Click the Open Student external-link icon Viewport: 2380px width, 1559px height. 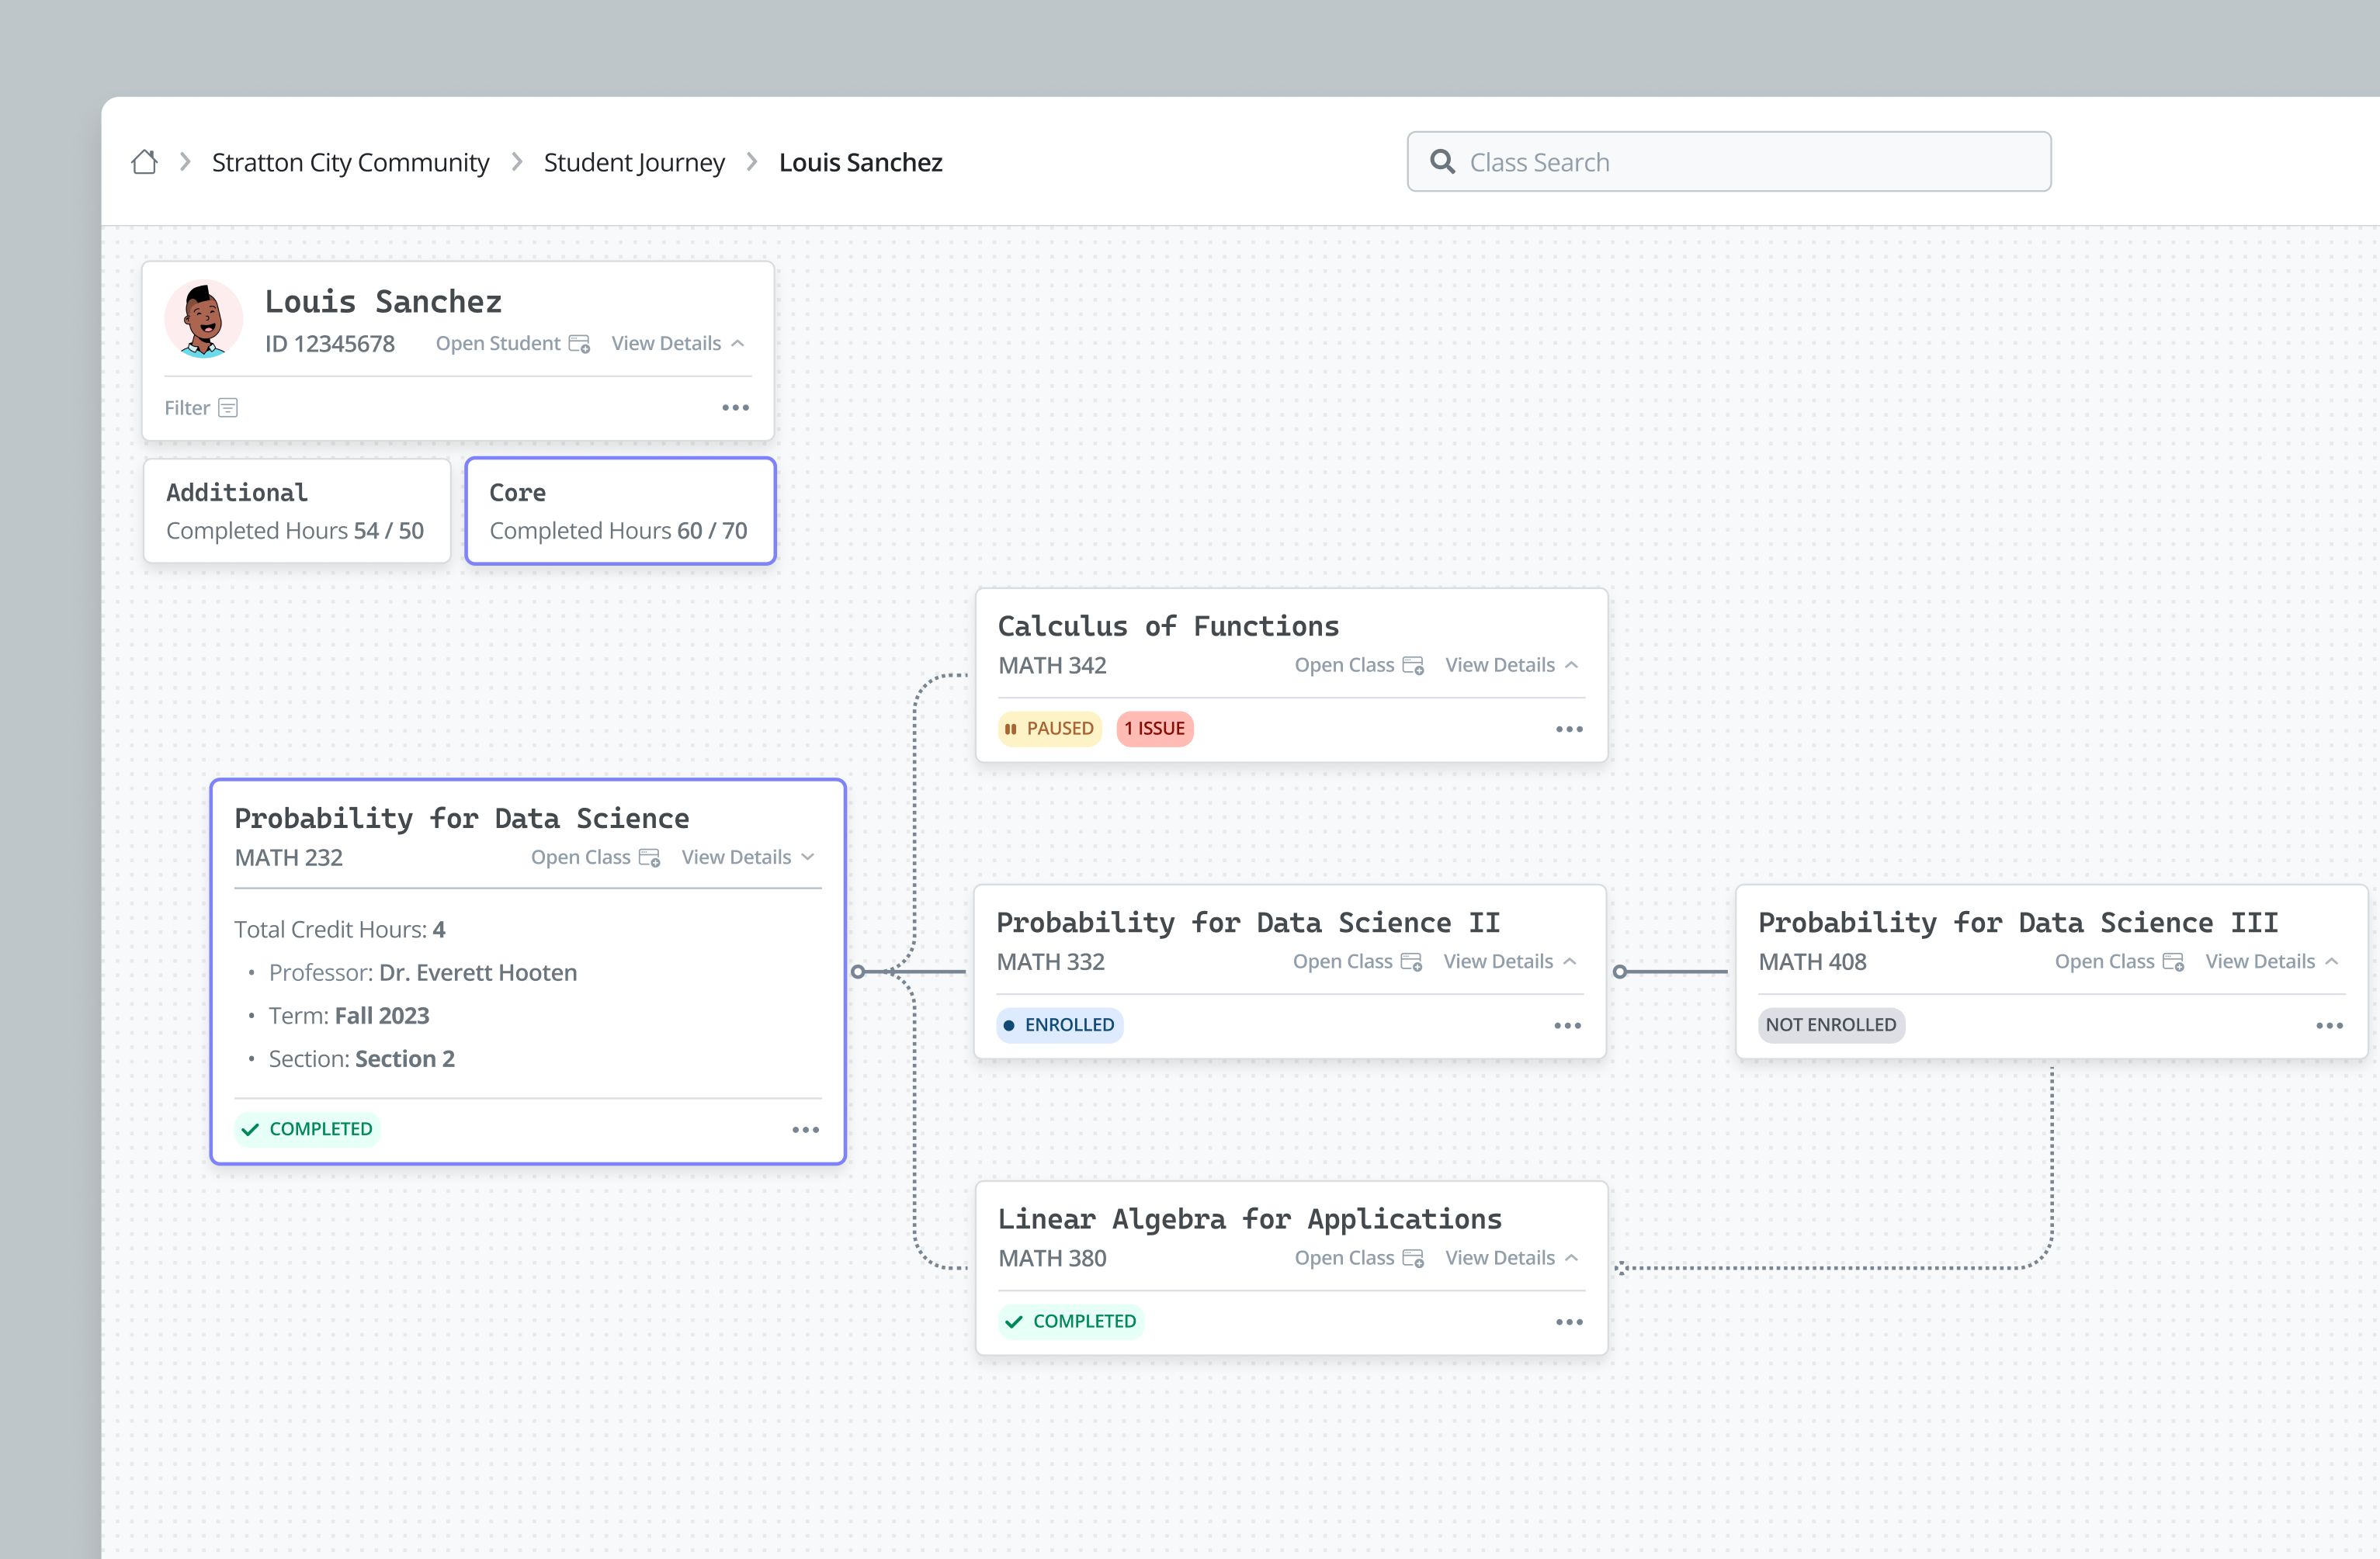[x=580, y=343]
